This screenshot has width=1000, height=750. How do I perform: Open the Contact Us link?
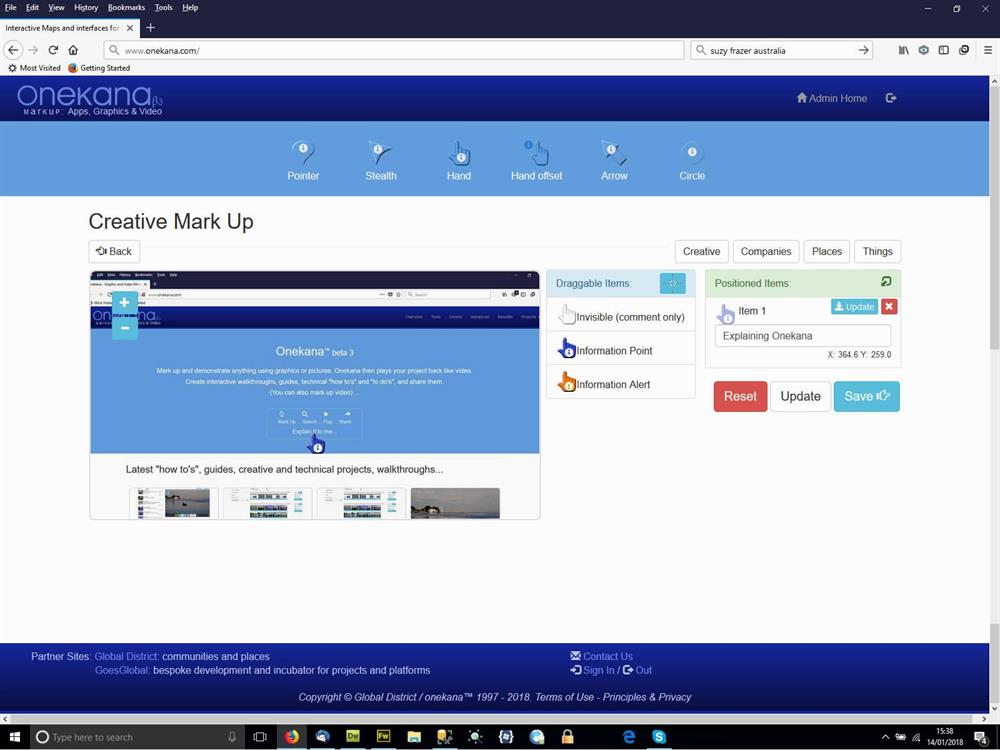[601, 656]
